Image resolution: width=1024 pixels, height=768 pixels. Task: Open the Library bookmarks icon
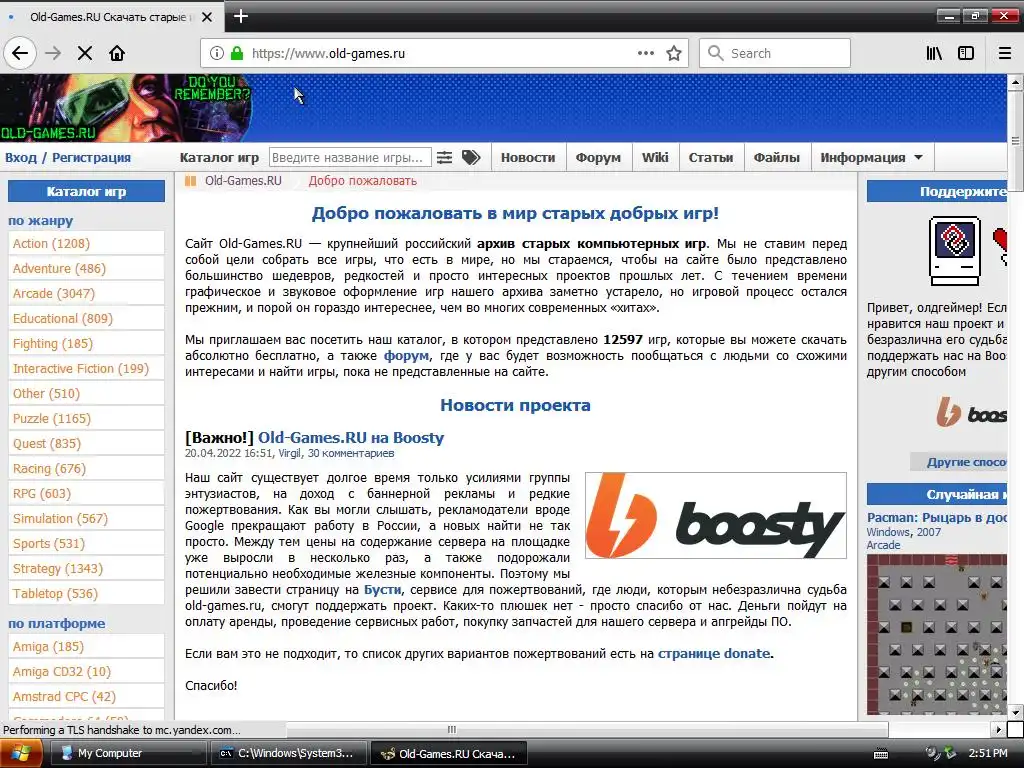click(934, 53)
